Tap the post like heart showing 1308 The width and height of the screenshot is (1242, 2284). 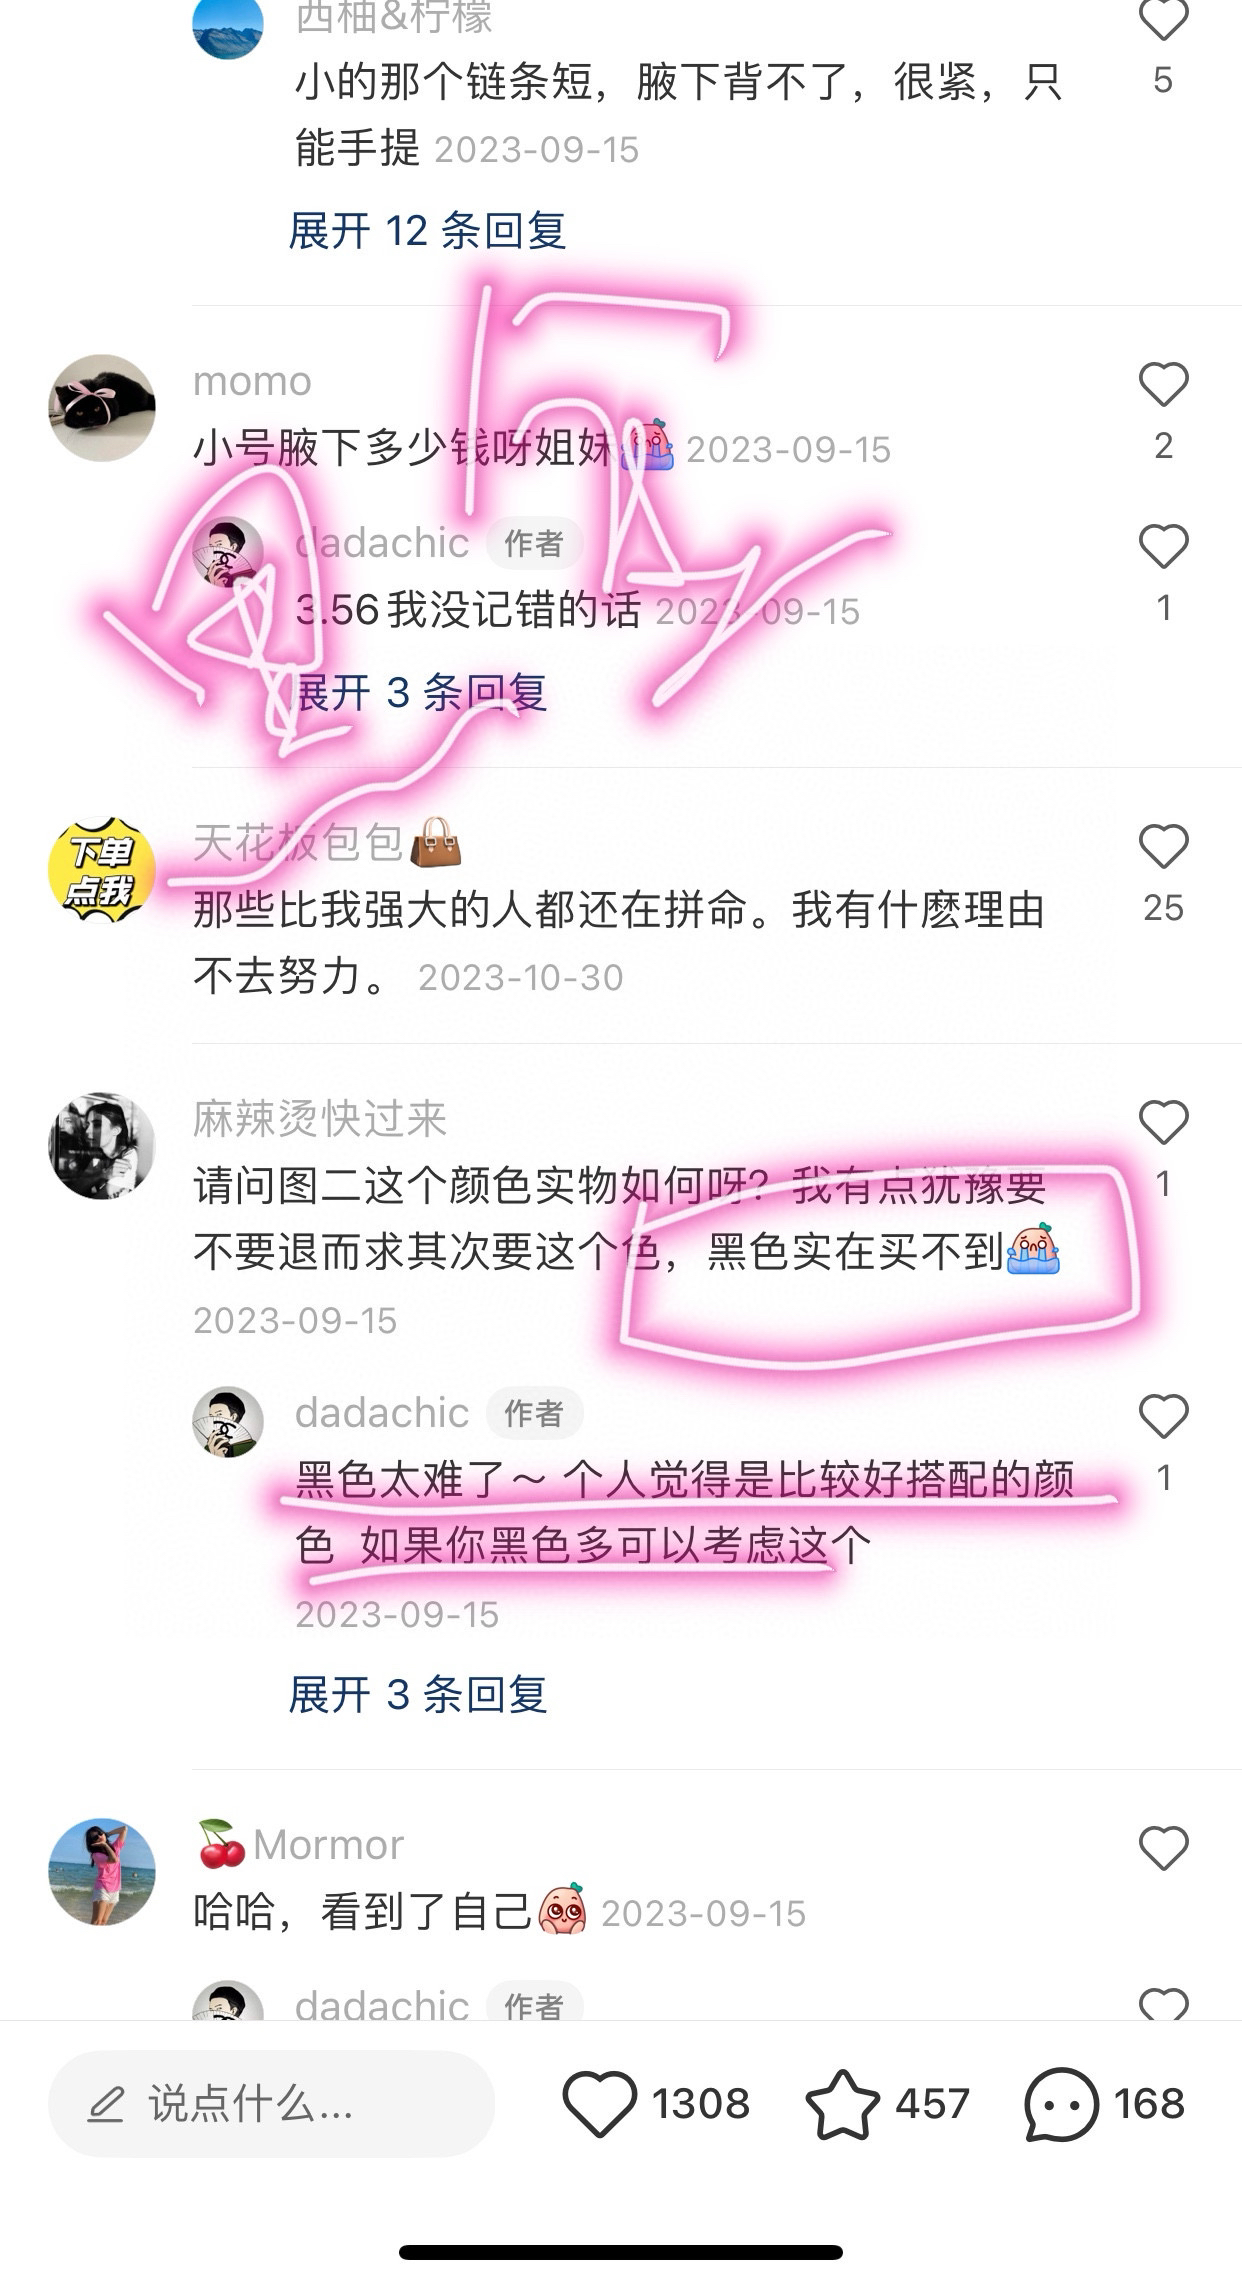599,2104
